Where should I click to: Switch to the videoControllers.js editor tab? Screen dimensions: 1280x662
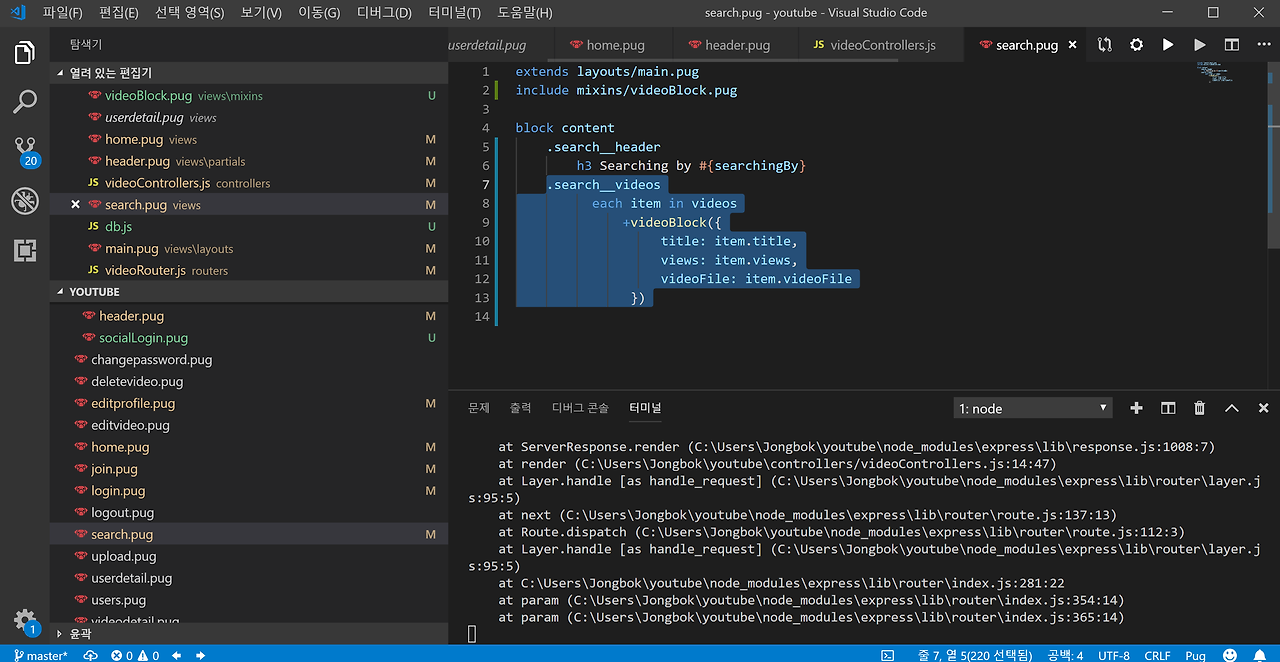pos(882,45)
